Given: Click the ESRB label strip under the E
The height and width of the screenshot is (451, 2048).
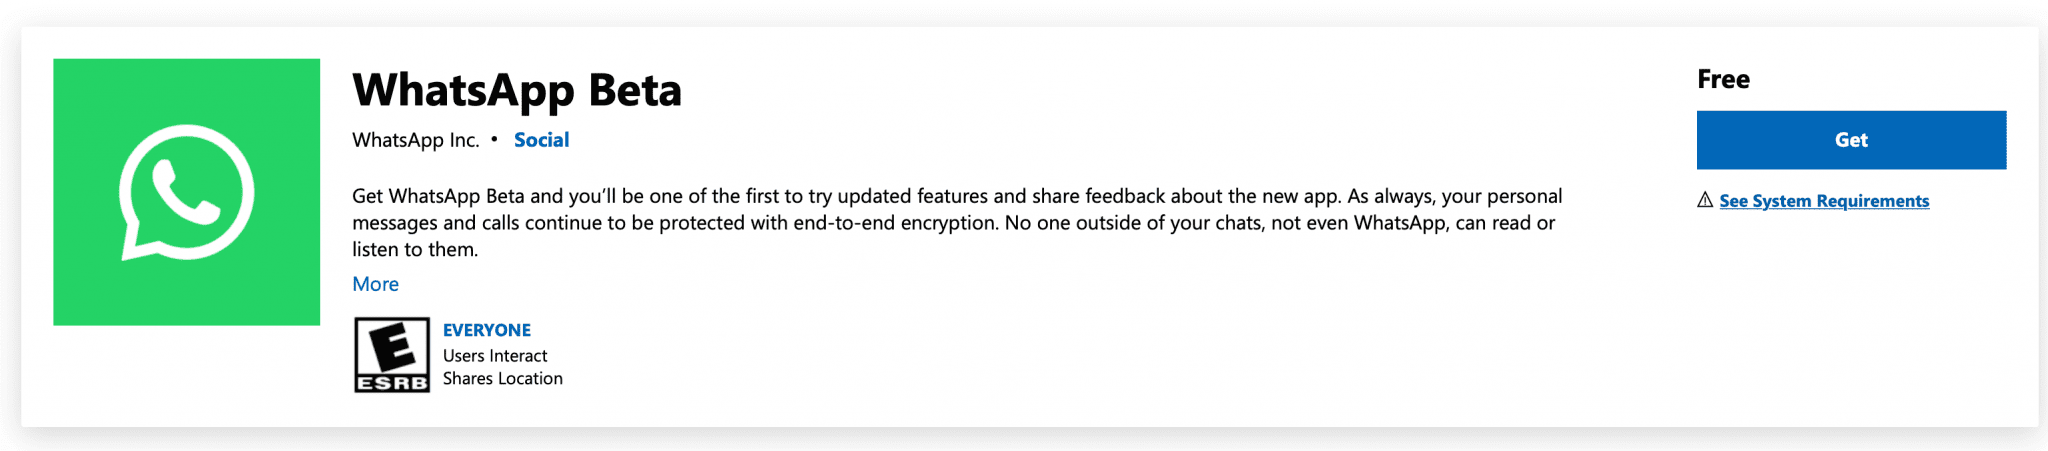Looking at the screenshot, I should click(x=392, y=383).
